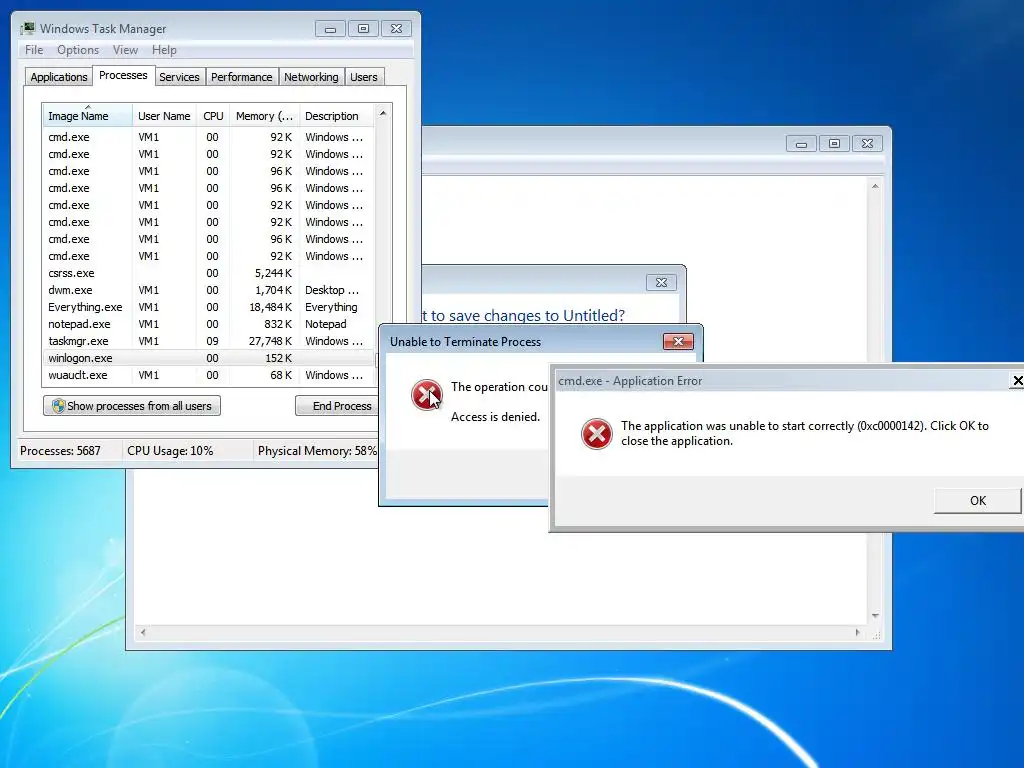The height and width of the screenshot is (768, 1024).
Task: Click OK in cmd.exe Application Error dialog
Action: point(978,500)
